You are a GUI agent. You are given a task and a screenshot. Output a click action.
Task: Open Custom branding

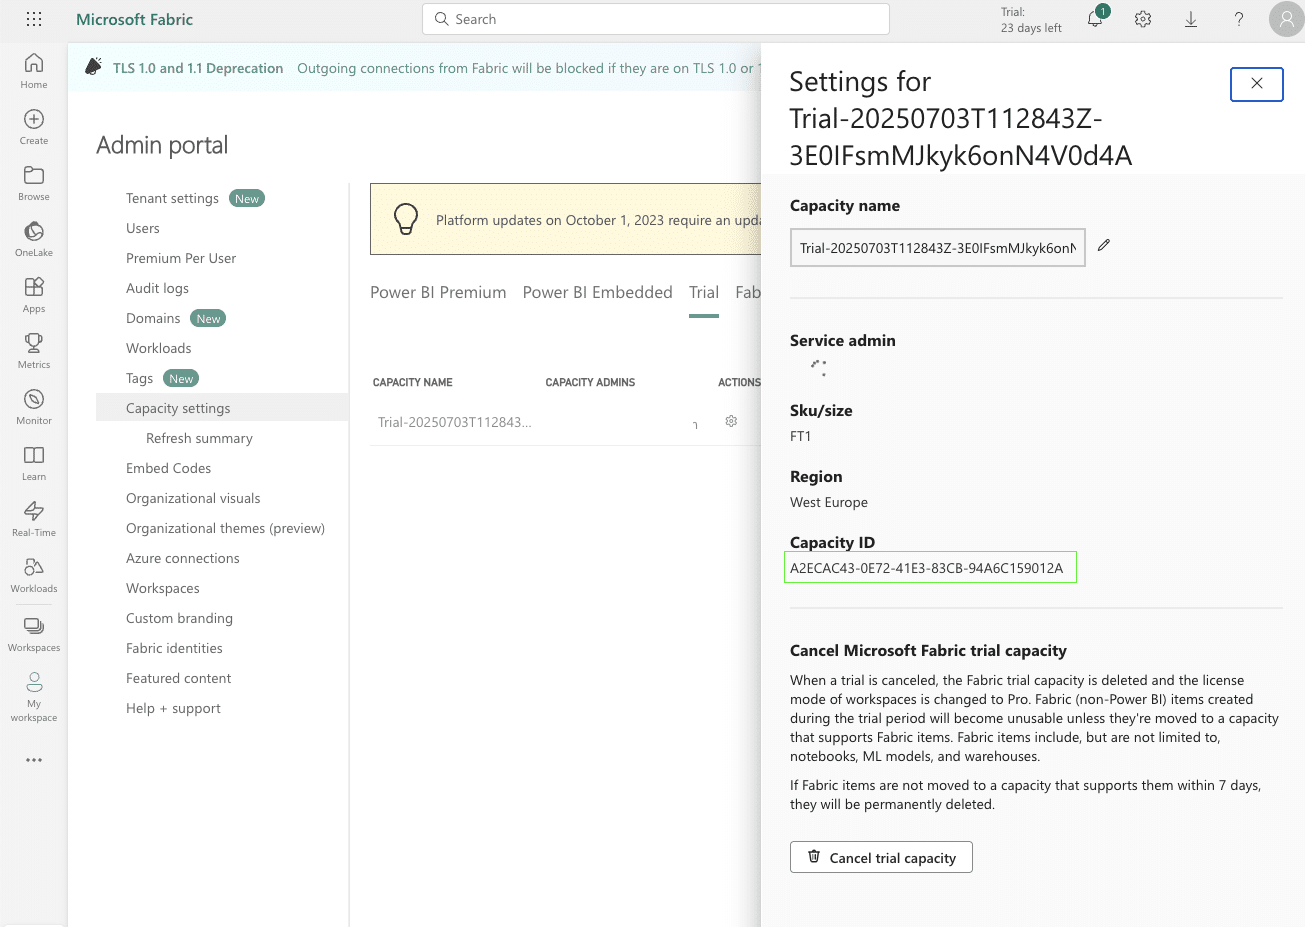(179, 618)
